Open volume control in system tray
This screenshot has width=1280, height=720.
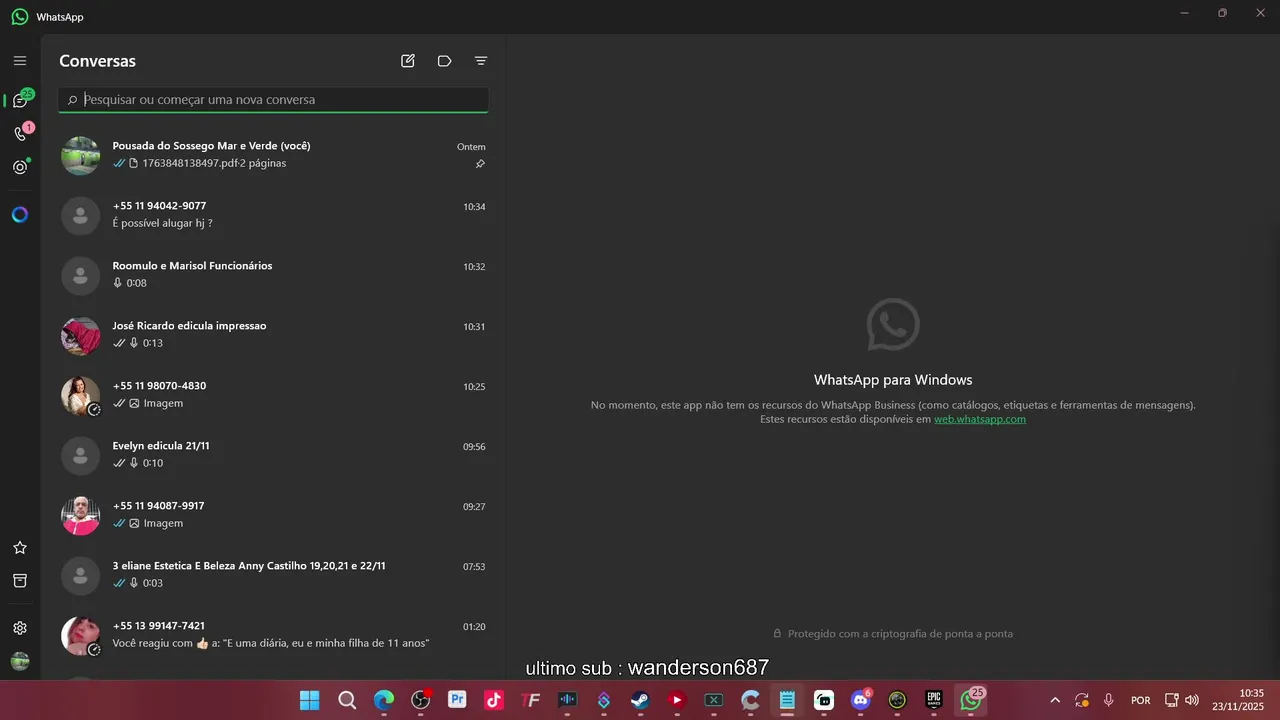(1191, 700)
